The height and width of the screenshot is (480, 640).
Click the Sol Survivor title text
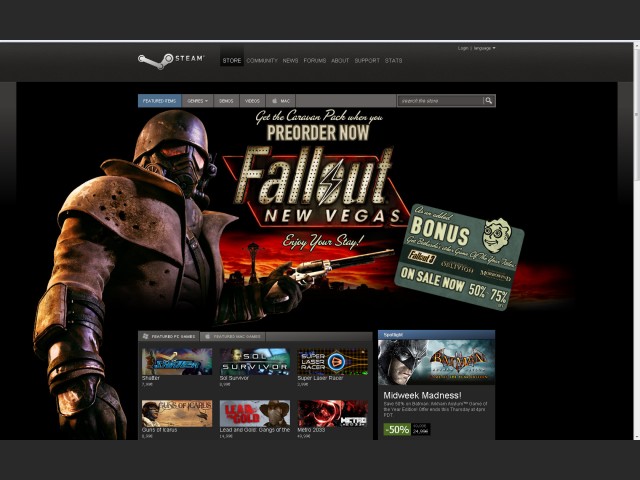coord(234,378)
